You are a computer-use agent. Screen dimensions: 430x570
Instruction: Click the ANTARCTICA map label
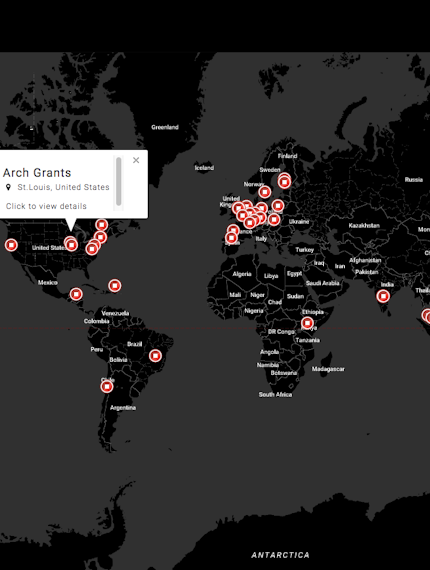click(x=280, y=555)
